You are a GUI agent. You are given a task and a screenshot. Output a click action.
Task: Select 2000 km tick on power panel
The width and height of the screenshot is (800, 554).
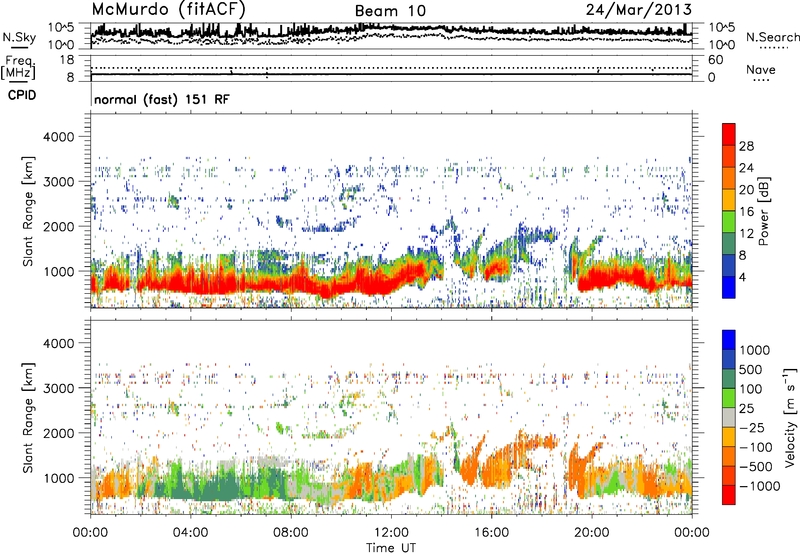59,226
